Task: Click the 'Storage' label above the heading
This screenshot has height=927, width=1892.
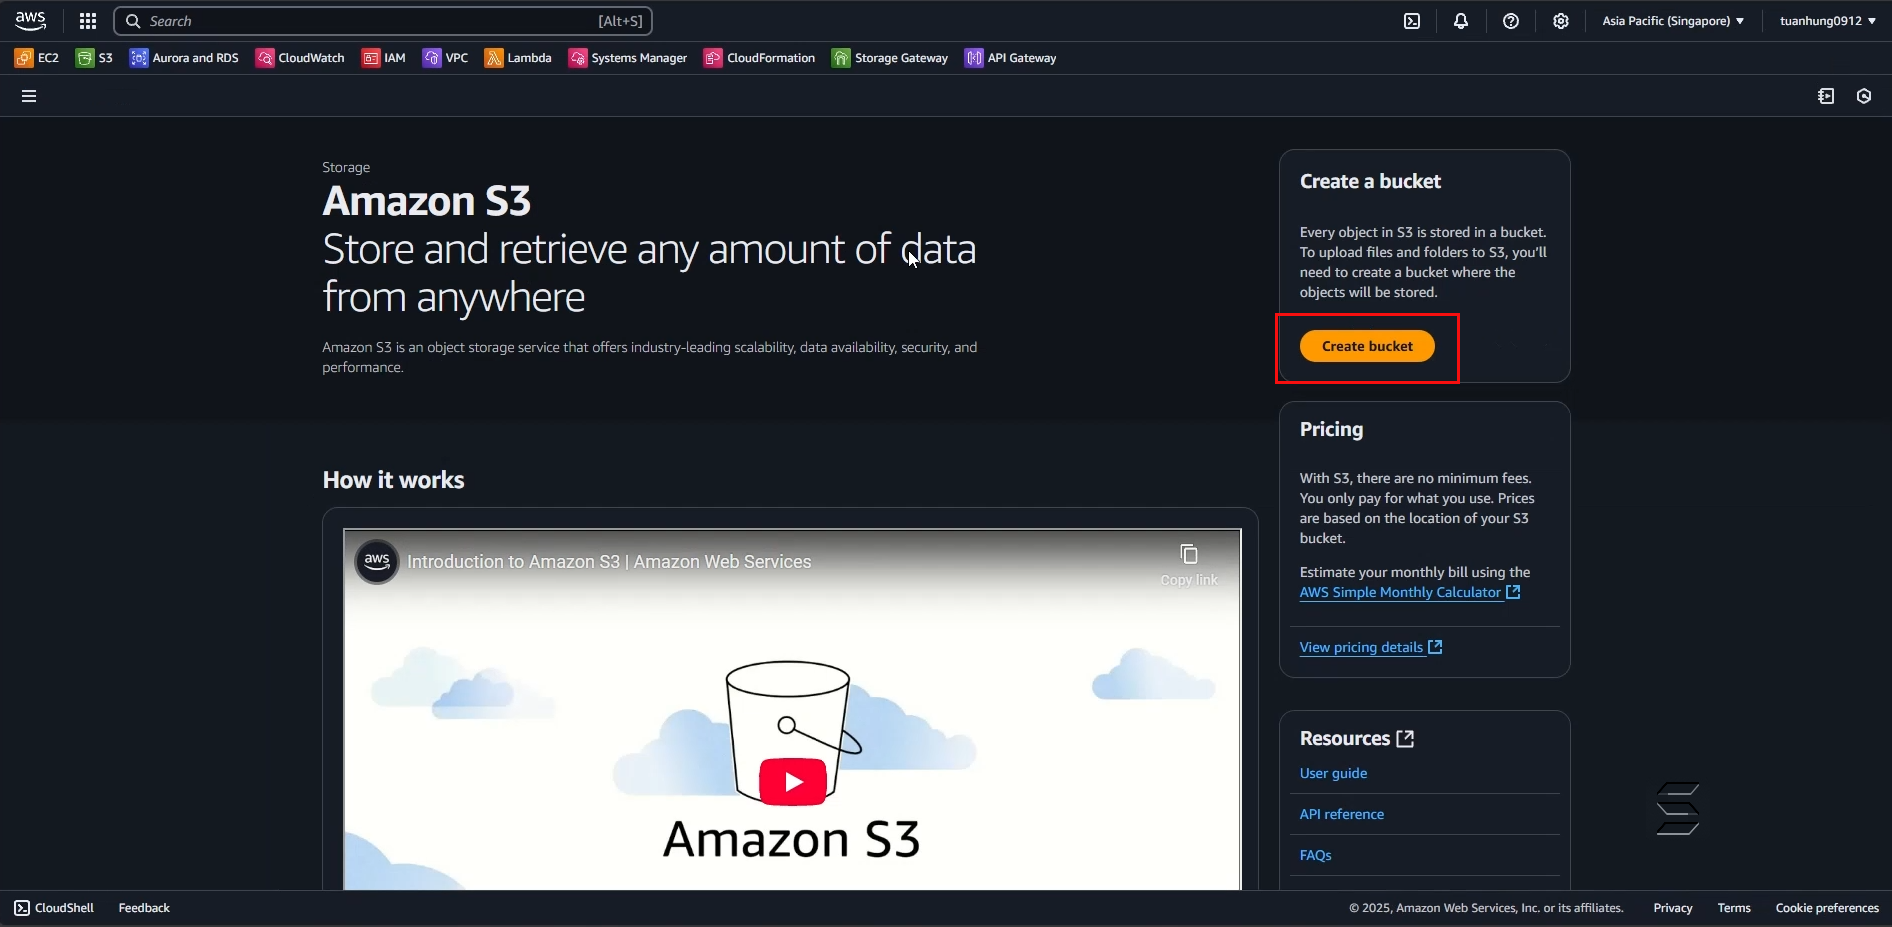Action: (346, 167)
